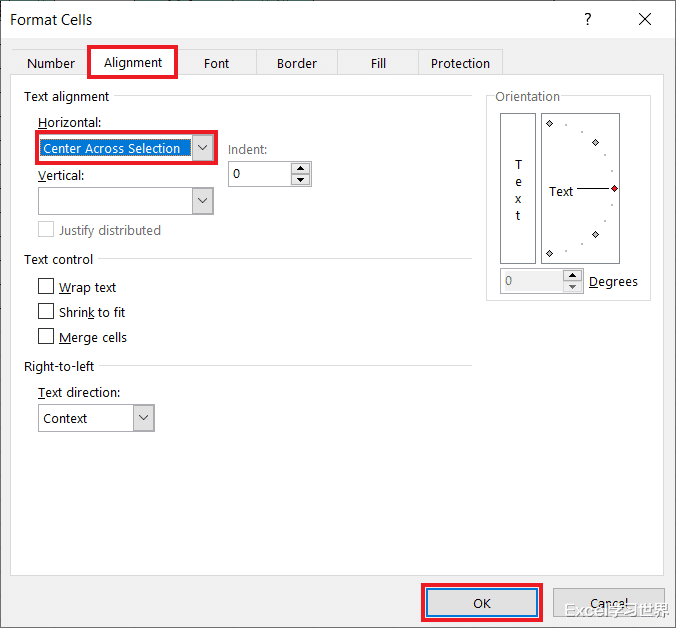Select the Center Across Selection field
This screenshot has height=628, width=676.
[x=116, y=148]
